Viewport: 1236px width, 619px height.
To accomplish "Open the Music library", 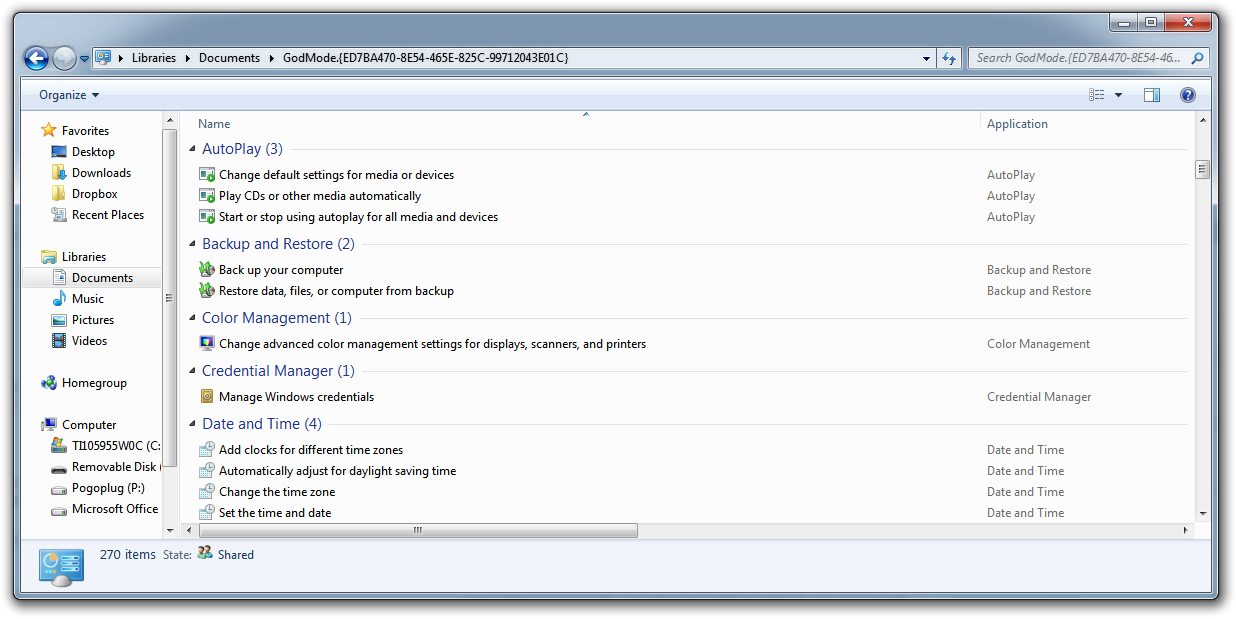I will (x=87, y=299).
